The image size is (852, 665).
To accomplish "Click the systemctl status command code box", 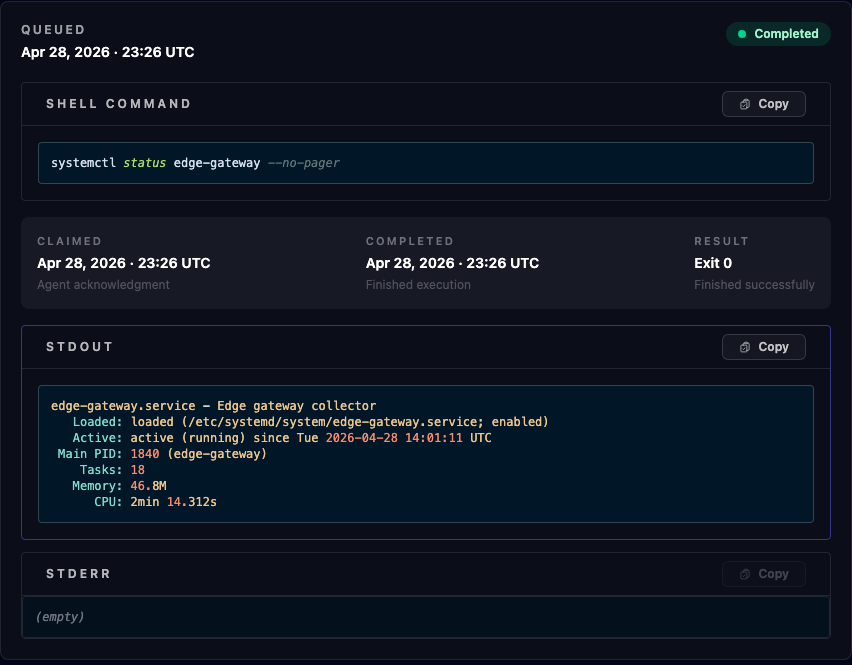I will click(x=425, y=163).
